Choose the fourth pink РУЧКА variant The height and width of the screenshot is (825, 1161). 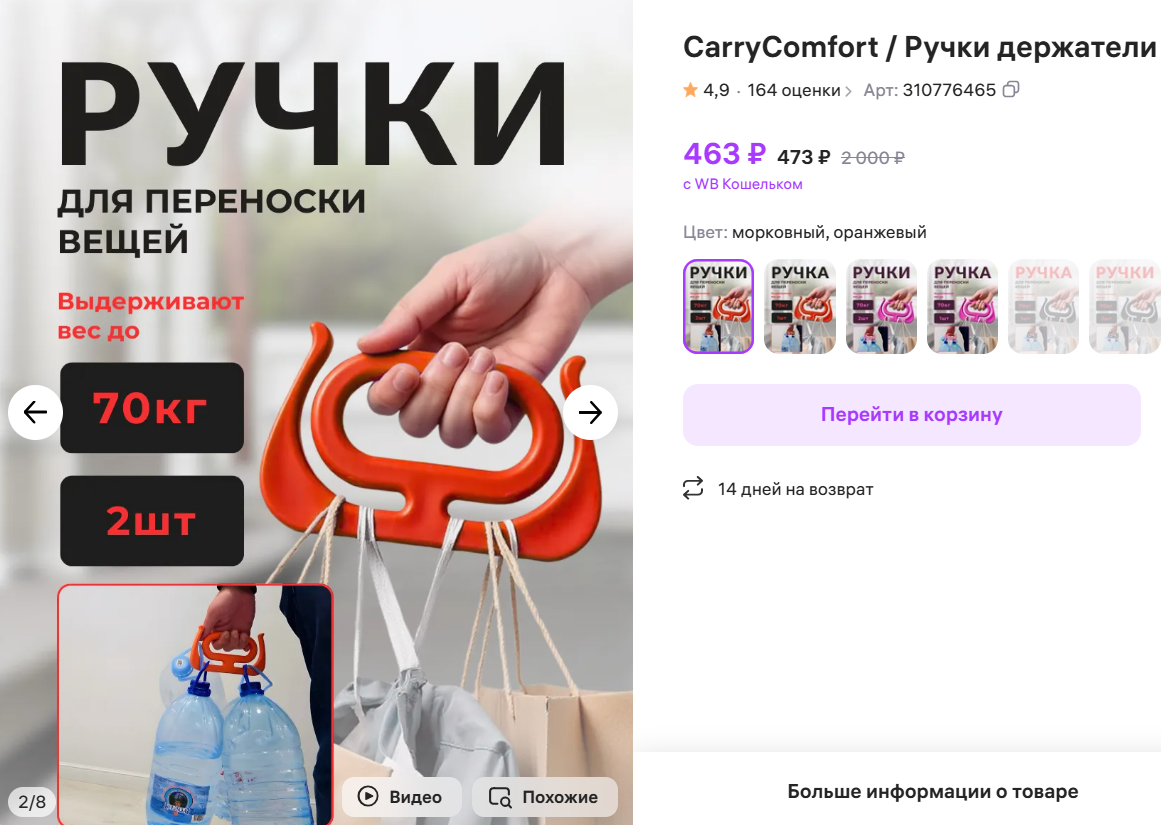click(963, 306)
